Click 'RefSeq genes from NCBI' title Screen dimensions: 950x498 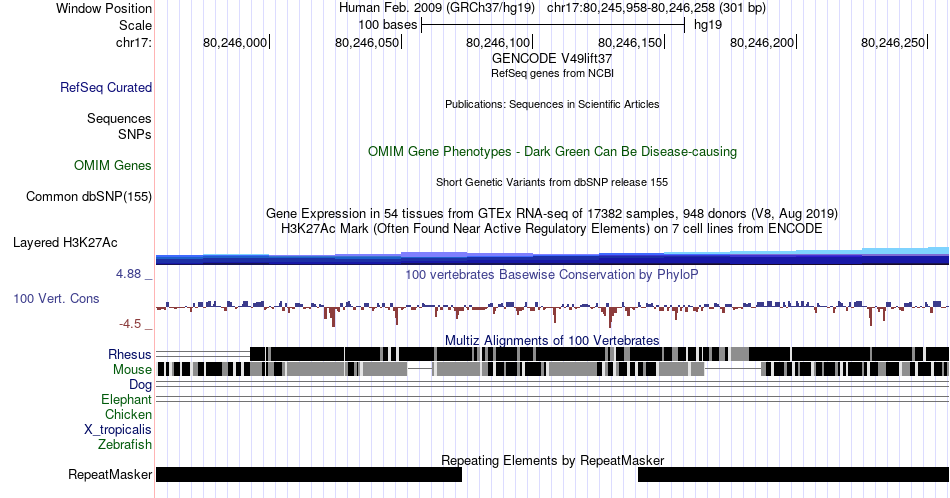point(552,73)
